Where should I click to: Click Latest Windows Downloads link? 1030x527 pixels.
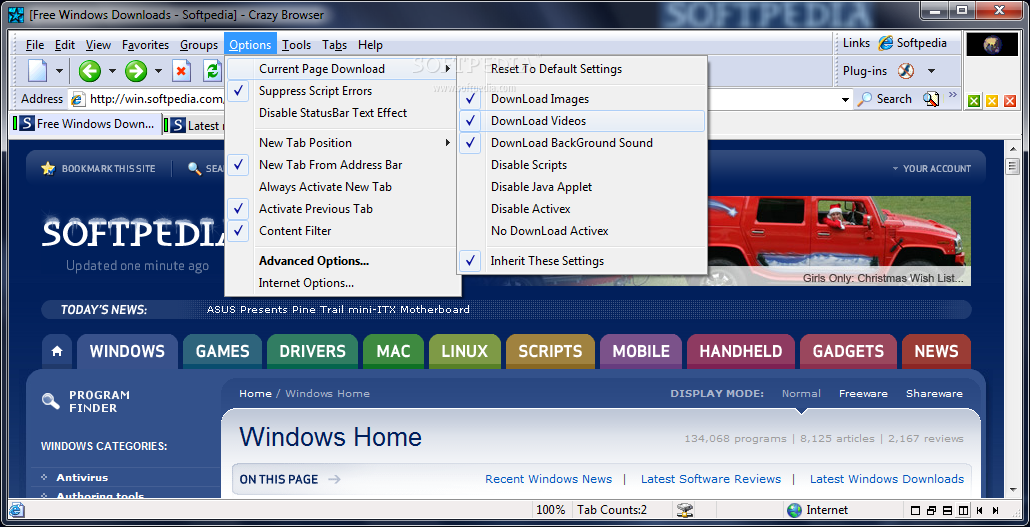(887, 479)
